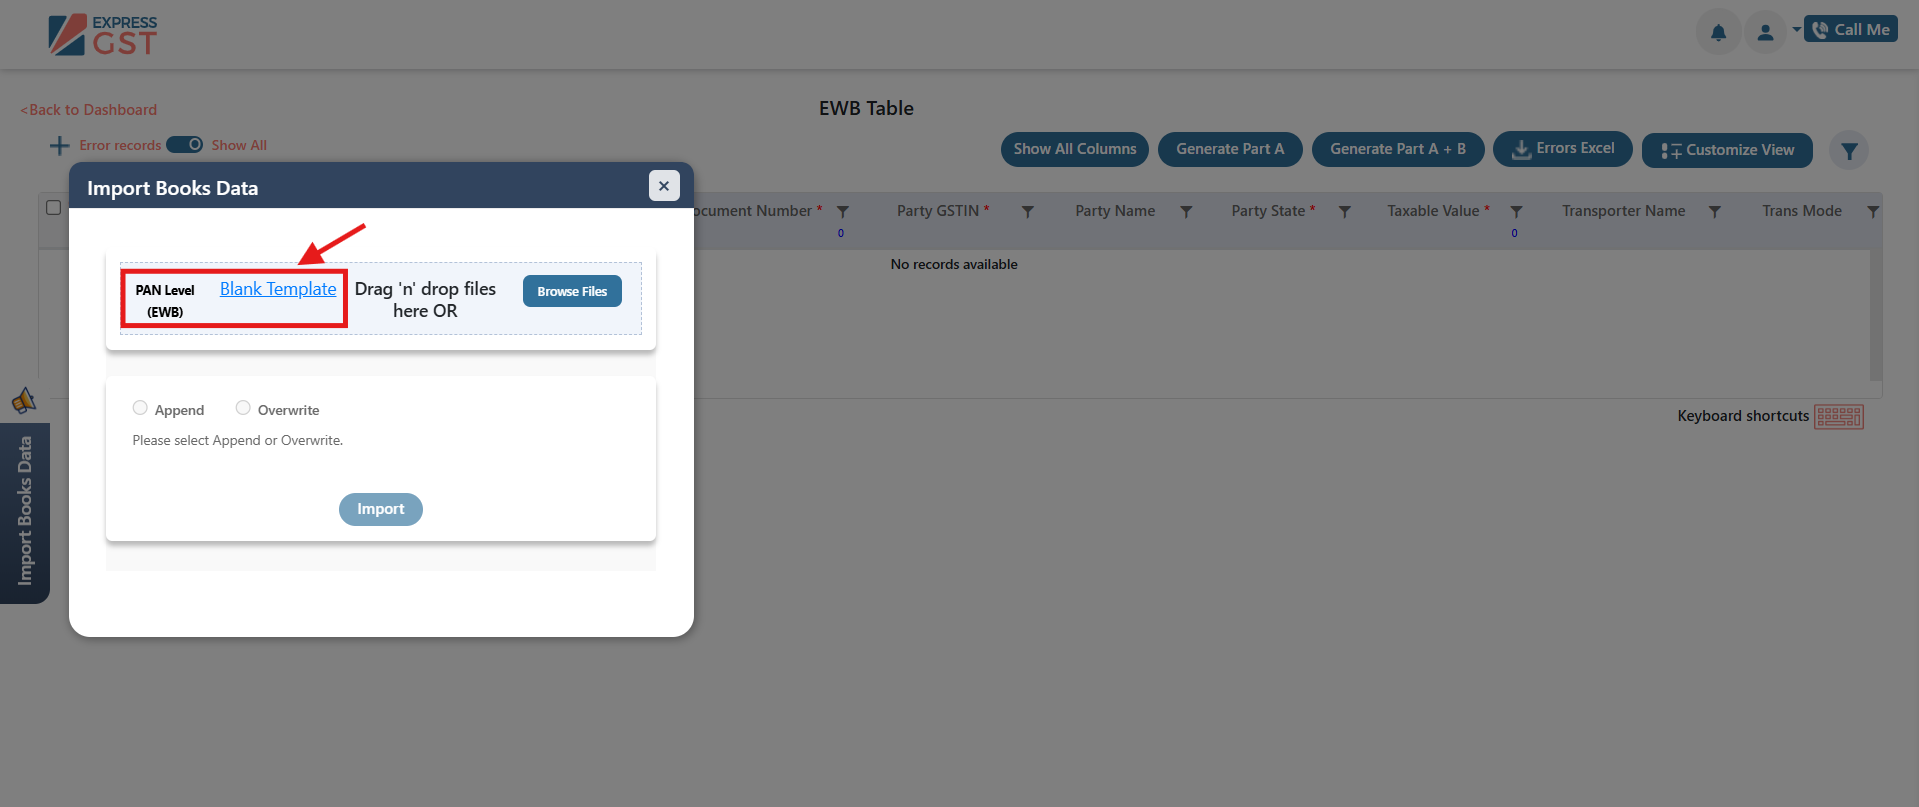Click the Express GST logo

[103, 35]
